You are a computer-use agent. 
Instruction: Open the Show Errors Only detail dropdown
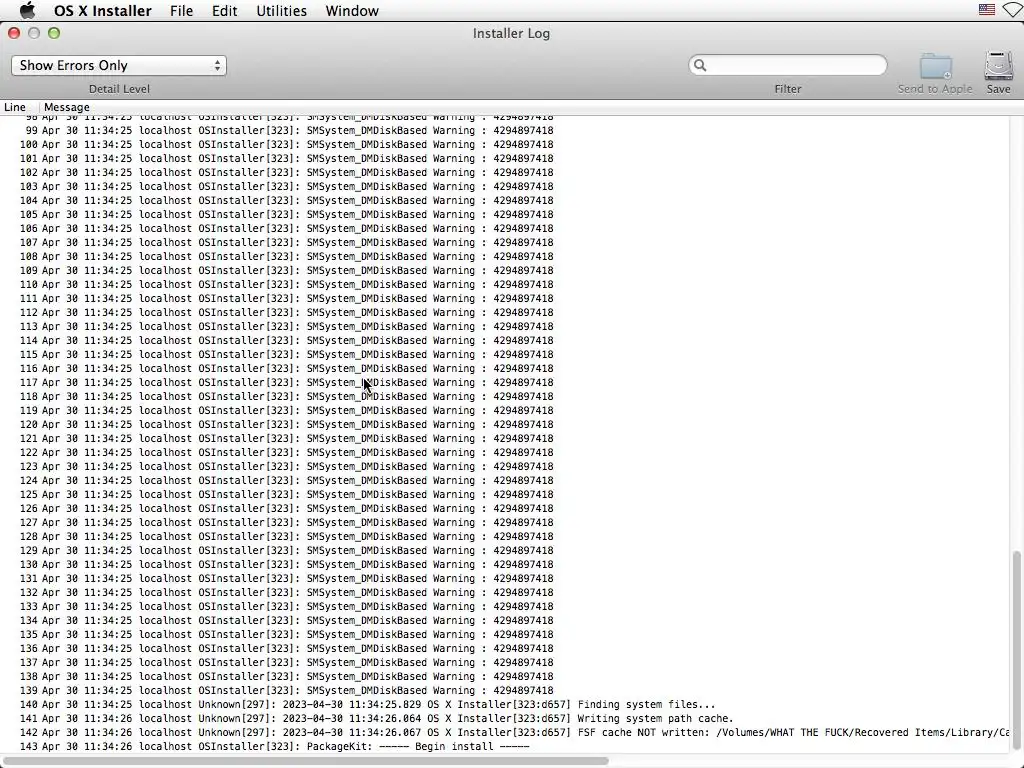[119, 65]
